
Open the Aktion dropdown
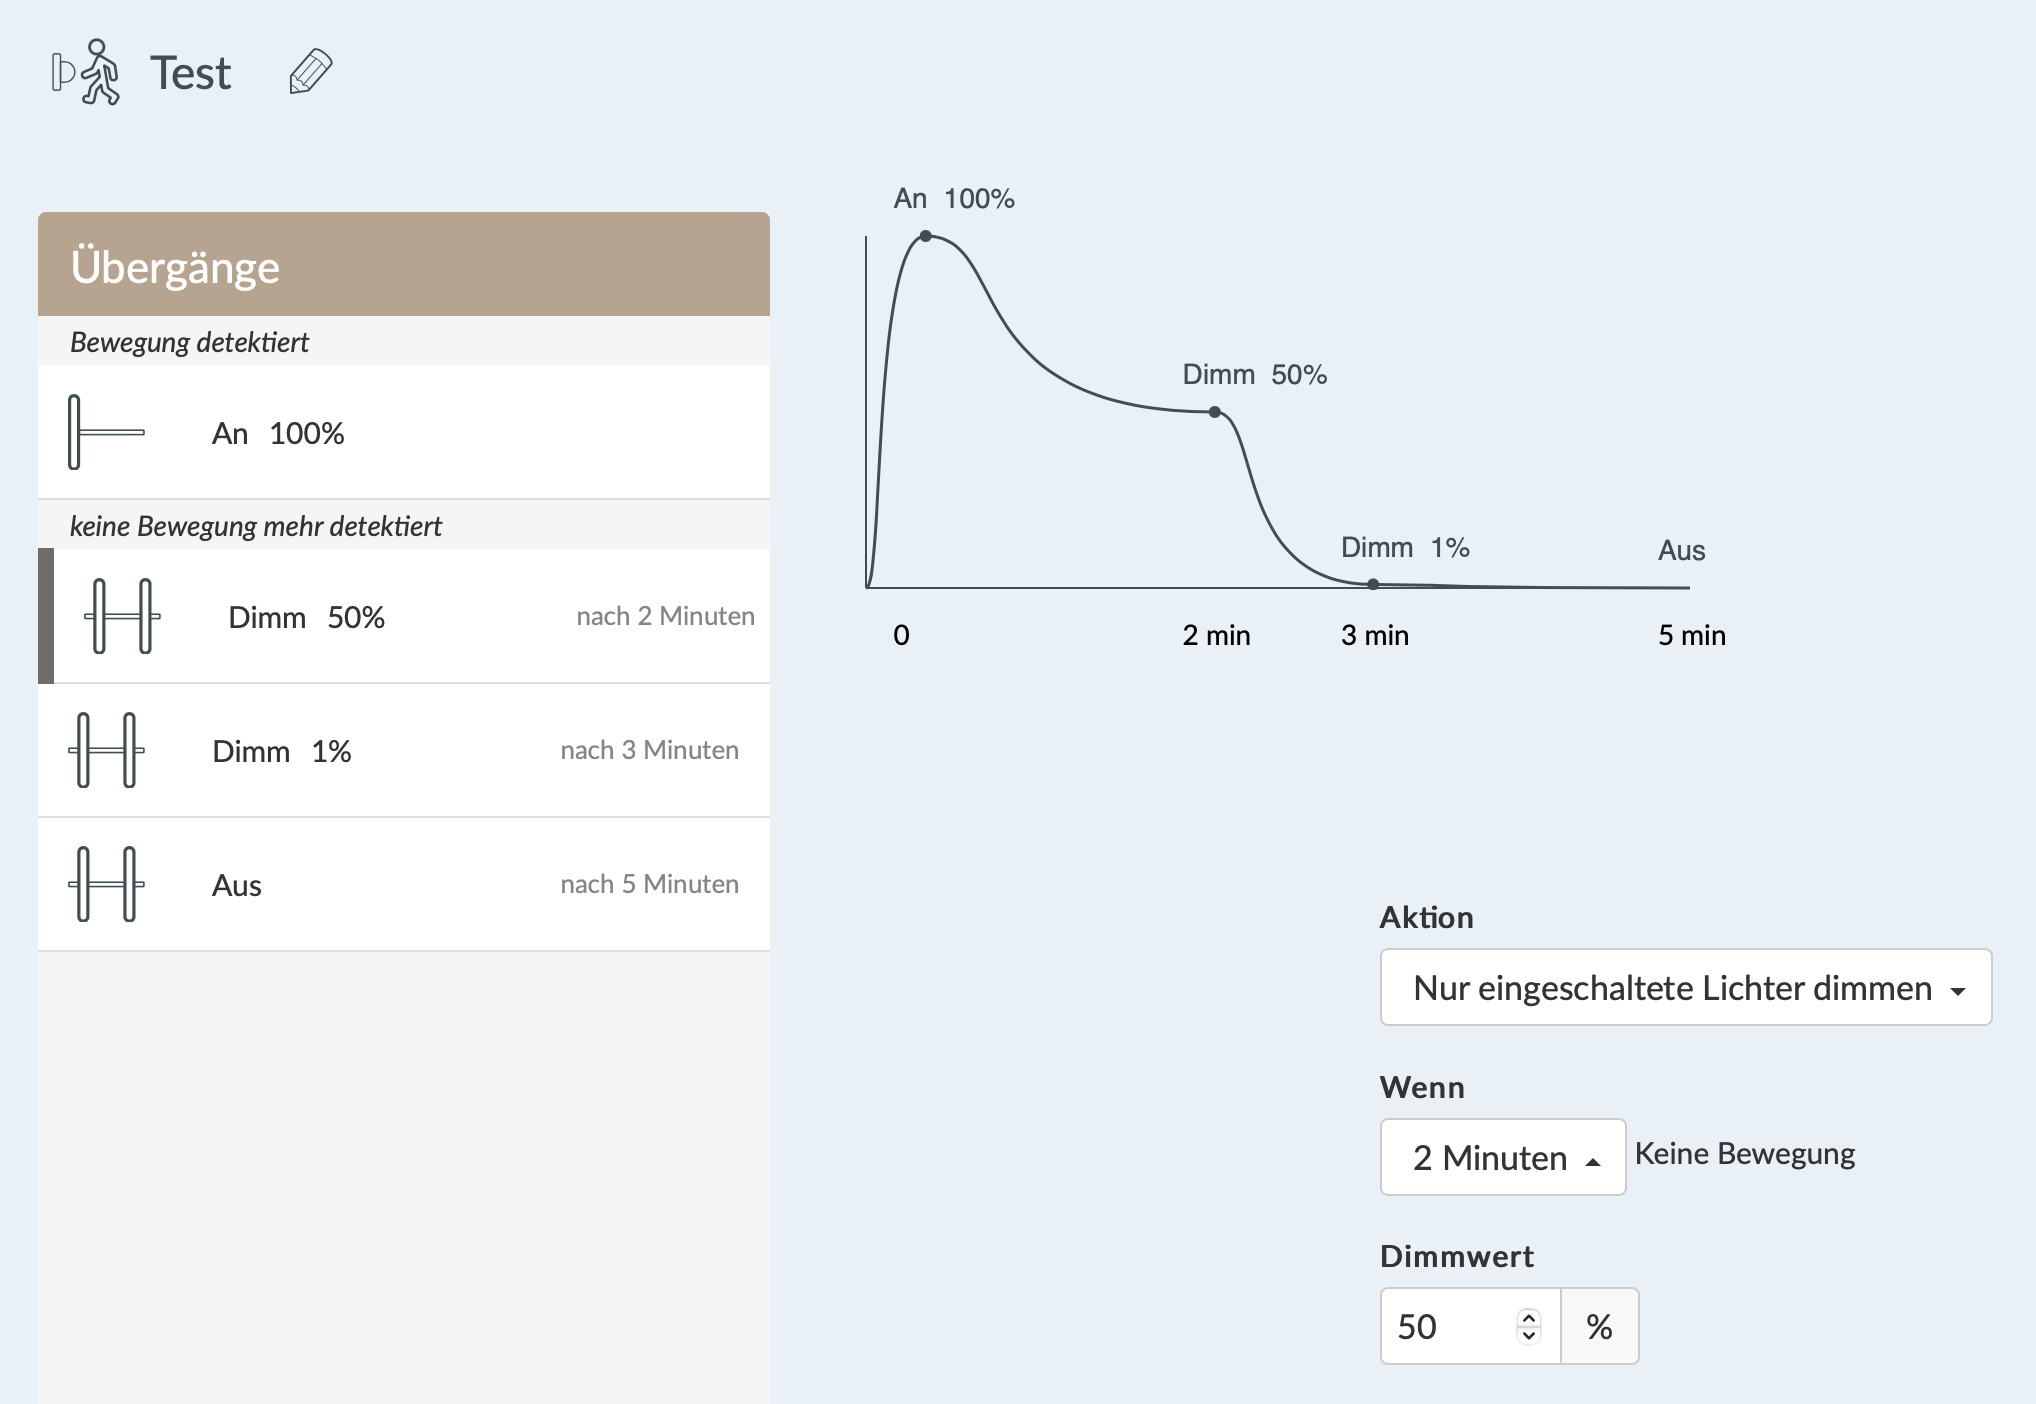[x=1685, y=987]
